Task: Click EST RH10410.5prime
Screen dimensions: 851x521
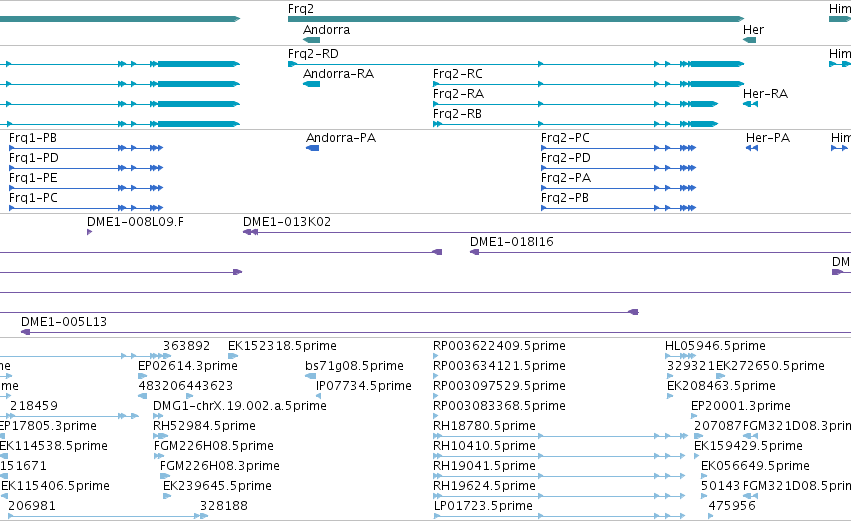Action: coord(484,447)
